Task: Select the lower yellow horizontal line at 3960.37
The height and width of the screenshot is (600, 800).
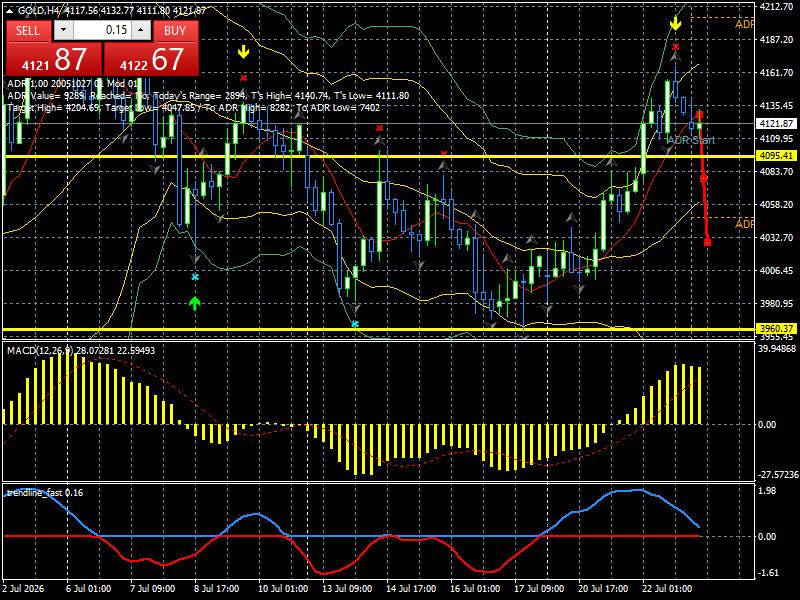Action: 378,329
